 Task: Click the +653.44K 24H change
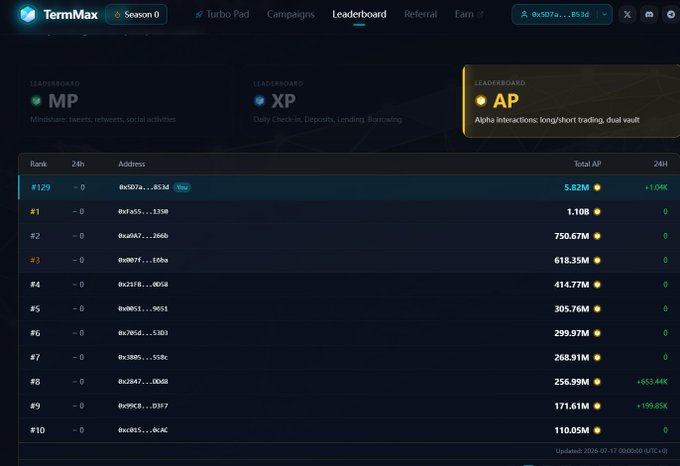[x=652, y=381]
